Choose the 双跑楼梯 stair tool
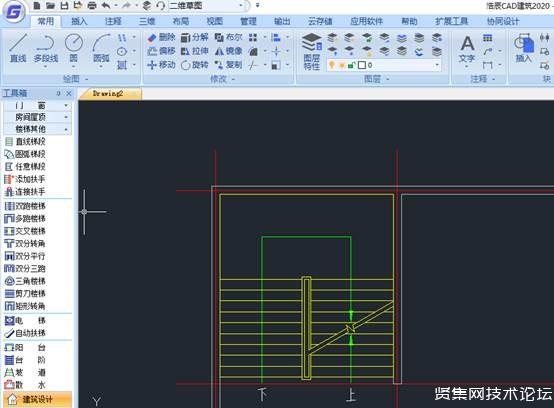 pyautogui.click(x=25, y=206)
